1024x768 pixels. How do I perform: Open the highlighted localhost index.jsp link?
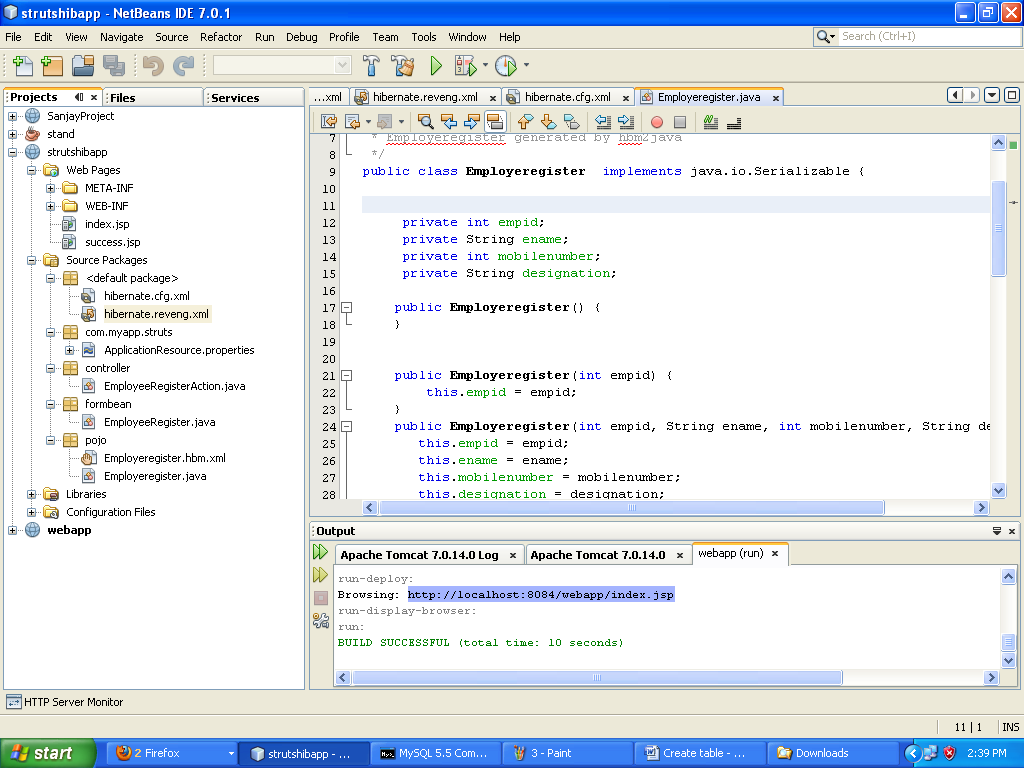[x=540, y=594]
